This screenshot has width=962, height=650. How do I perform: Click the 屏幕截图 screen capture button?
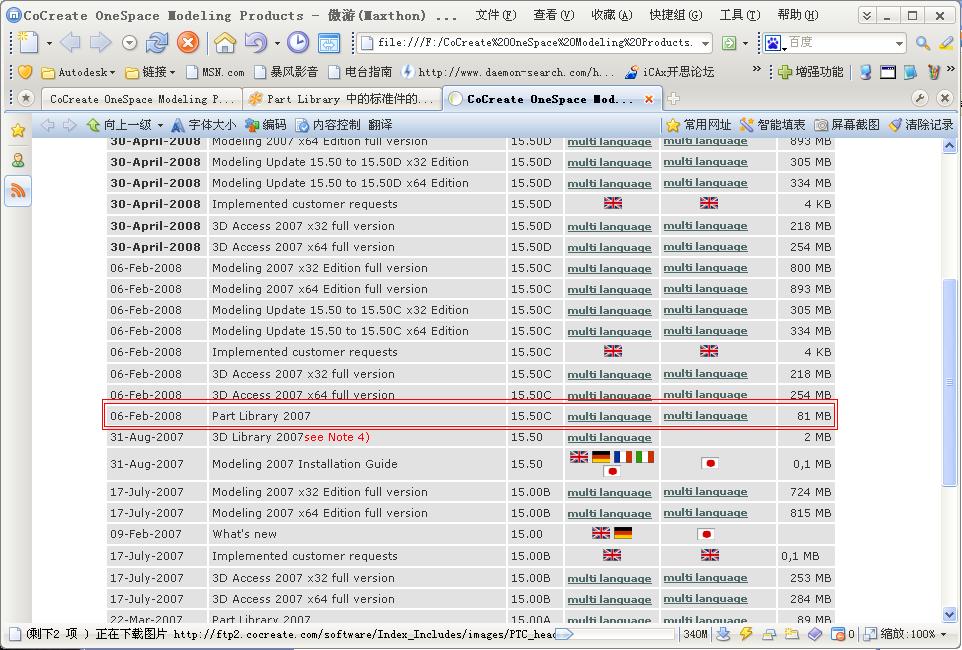click(847, 125)
